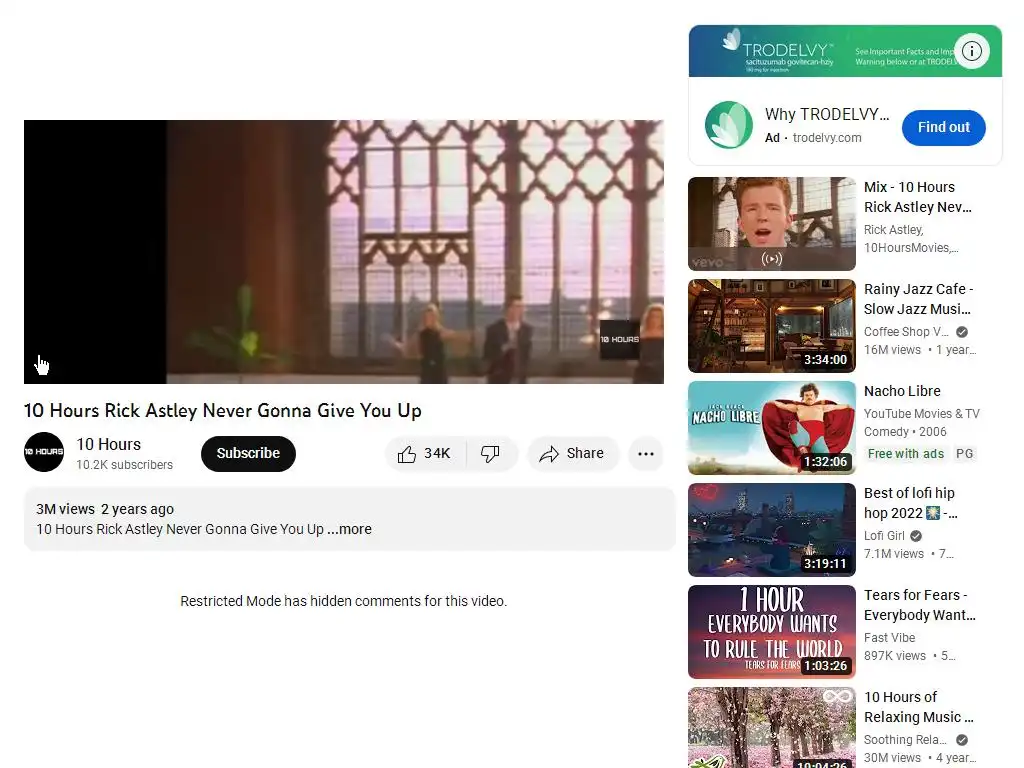Click the Restricted Mode comments notice

point(344,601)
